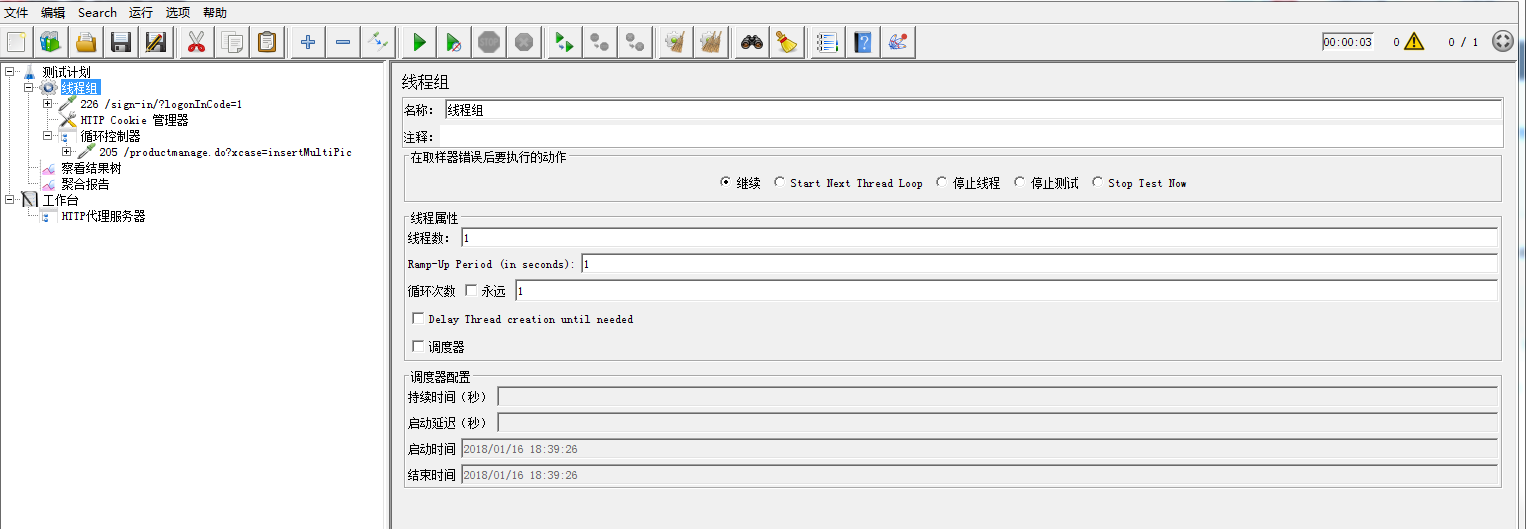Expand all nodes with the plus icon
1526x529 pixels.
point(308,42)
